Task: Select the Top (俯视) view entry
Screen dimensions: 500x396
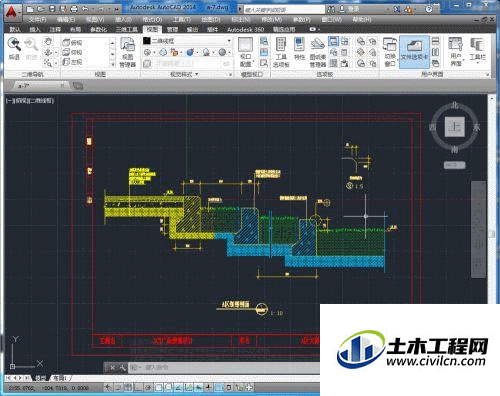Action: point(72,42)
